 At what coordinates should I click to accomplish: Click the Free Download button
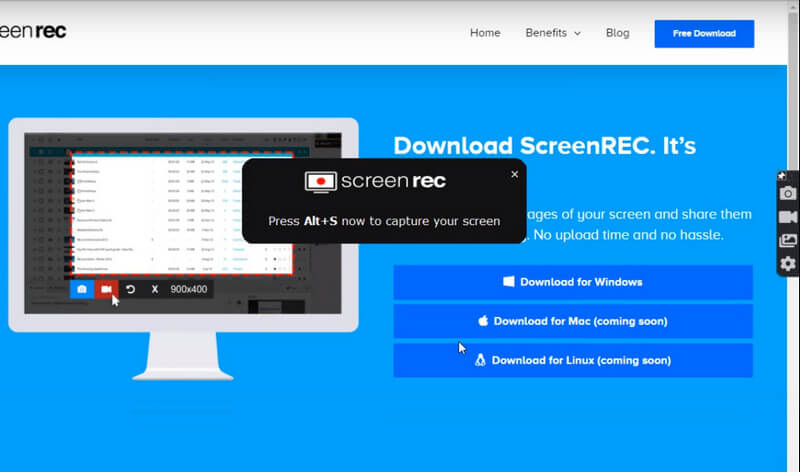point(704,34)
